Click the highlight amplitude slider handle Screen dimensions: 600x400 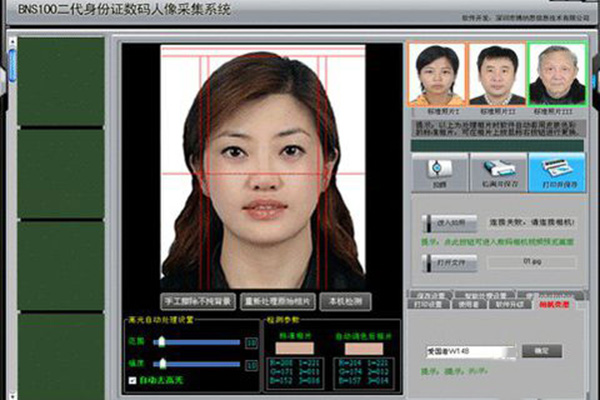[160, 364]
